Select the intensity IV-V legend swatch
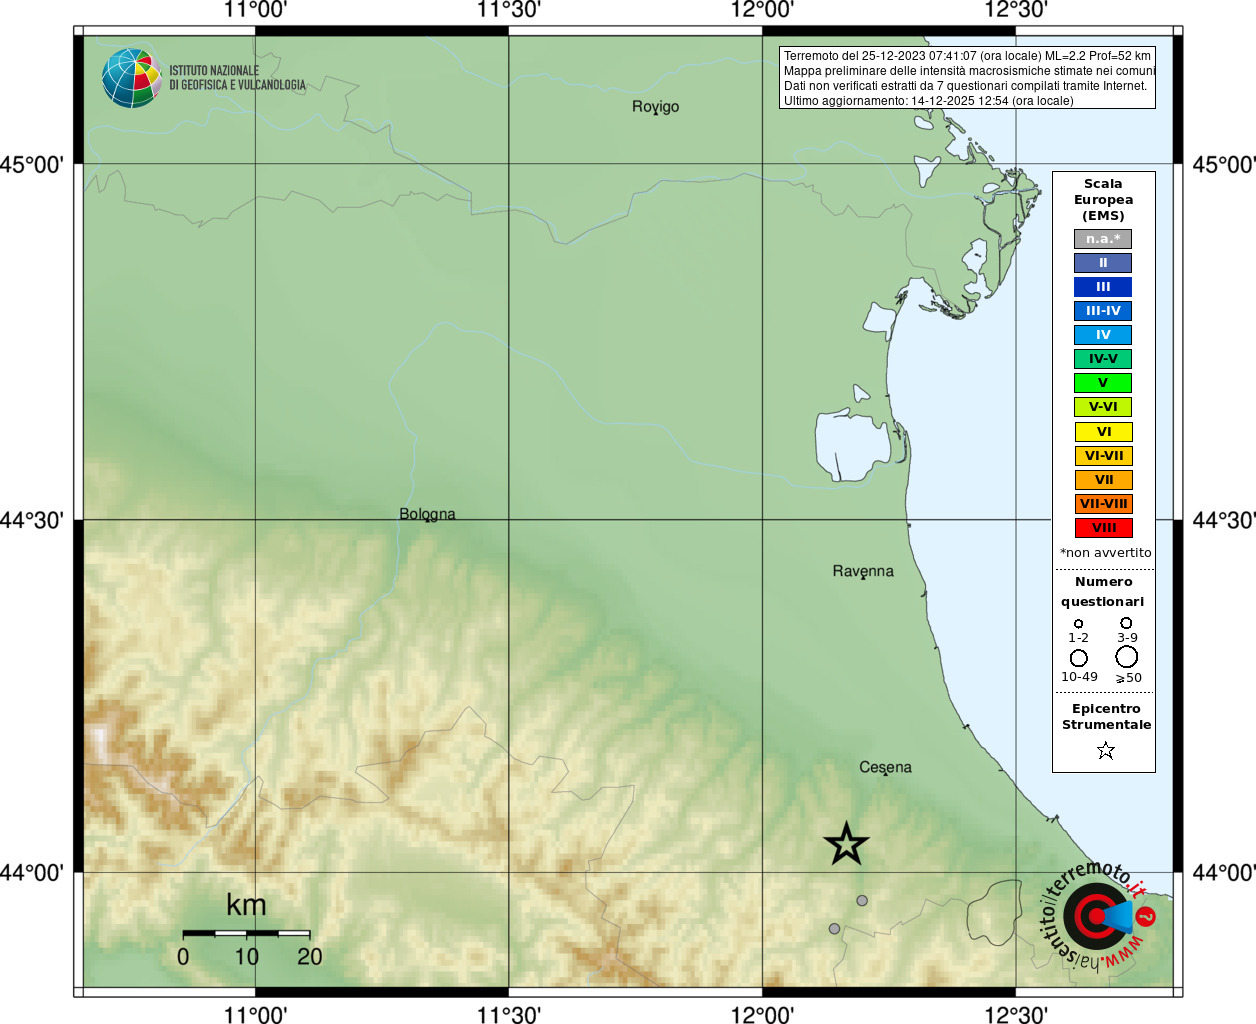The image size is (1256, 1024). [1103, 359]
